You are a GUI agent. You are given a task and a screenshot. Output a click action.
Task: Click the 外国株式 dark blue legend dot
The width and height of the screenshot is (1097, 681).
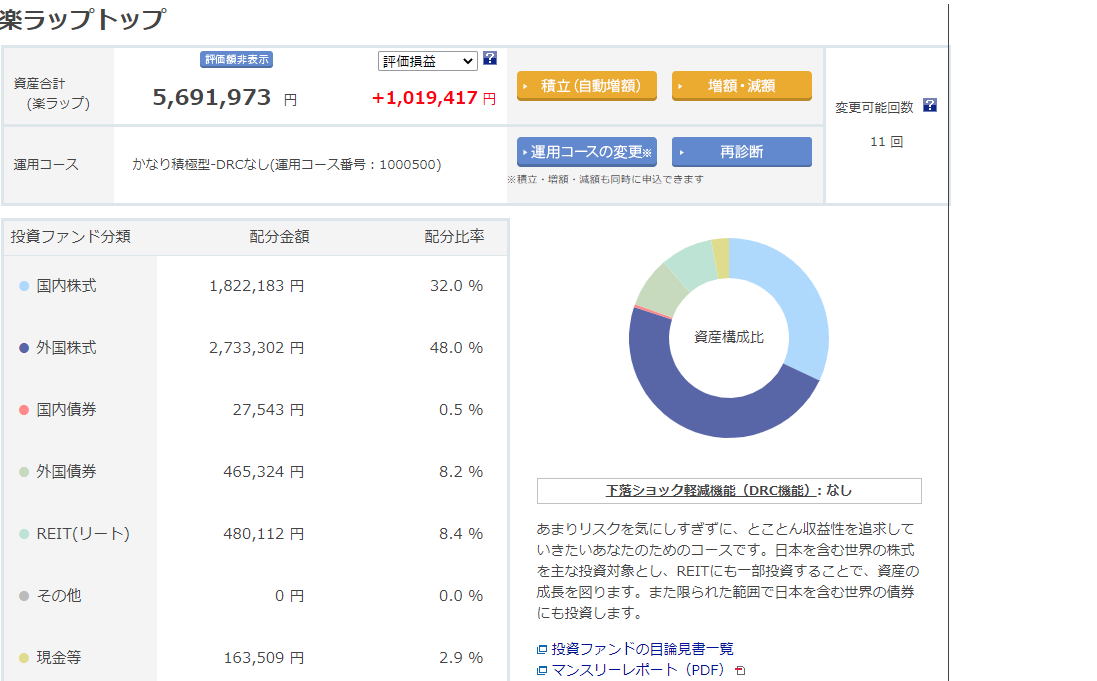coord(24,348)
